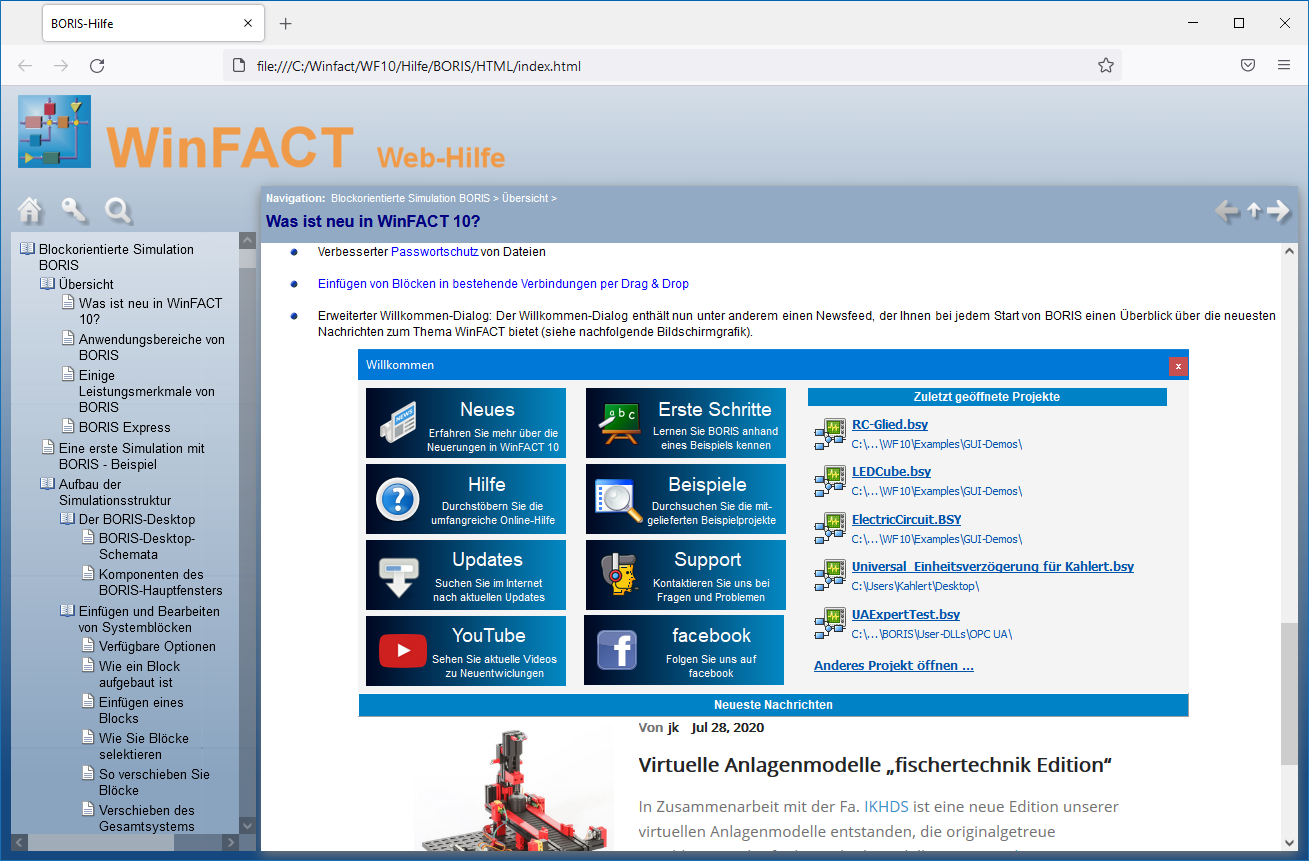
Task: Collapse Aufbau der Simulationsstruktur book node
Action: tap(47, 484)
